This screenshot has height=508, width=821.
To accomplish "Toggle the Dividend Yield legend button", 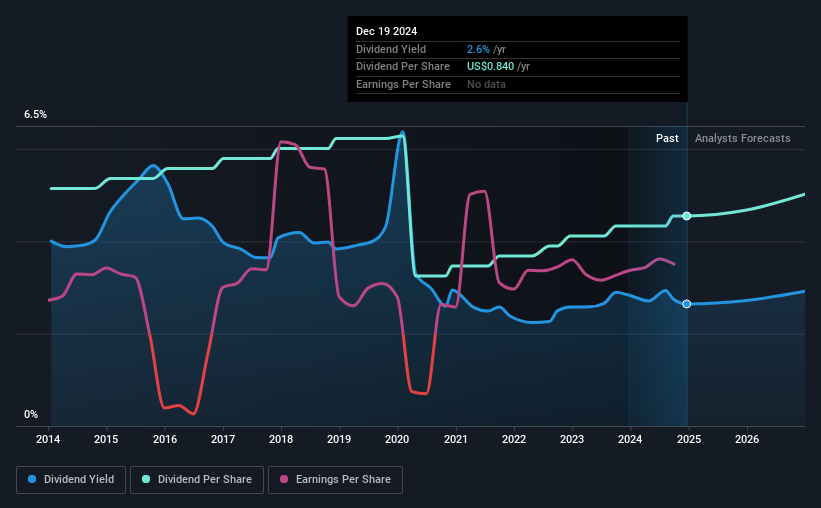I will click(71, 479).
